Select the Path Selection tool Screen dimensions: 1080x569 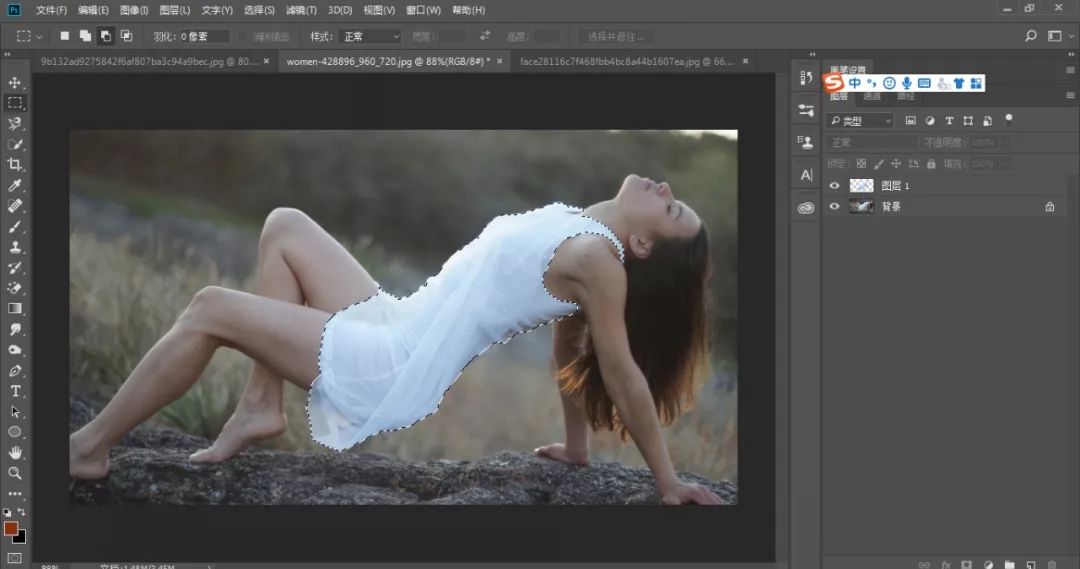[14, 412]
